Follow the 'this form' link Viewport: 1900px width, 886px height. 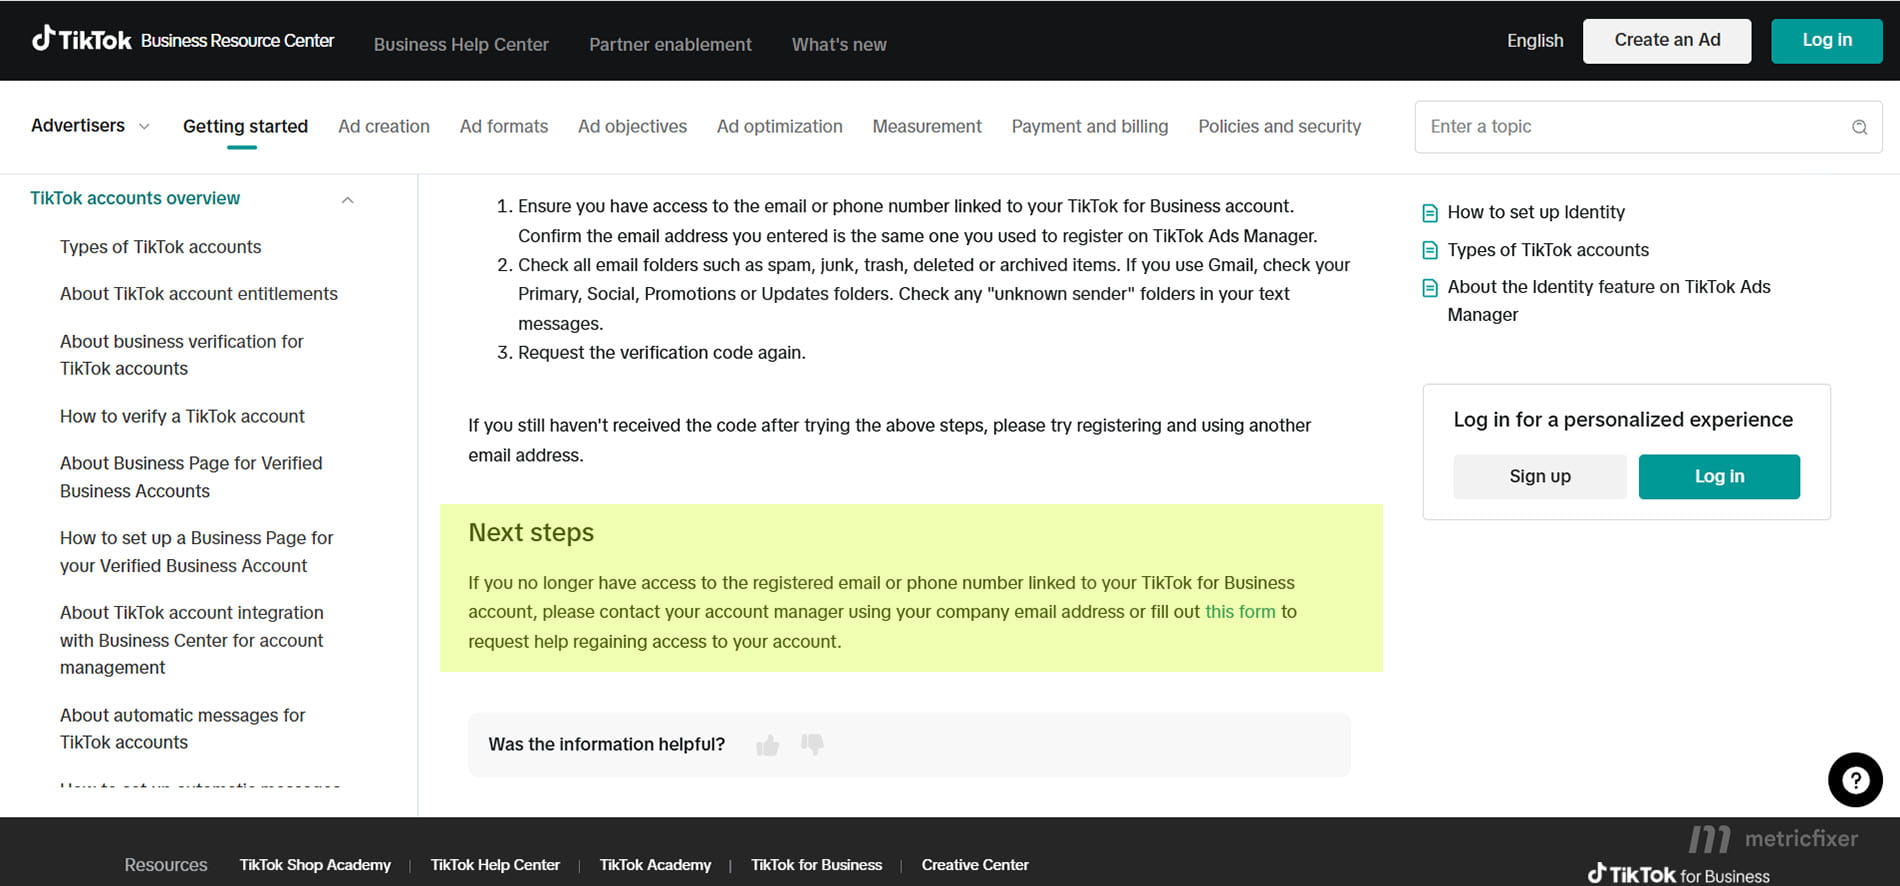pyautogui.click(x=1240, y=612)
